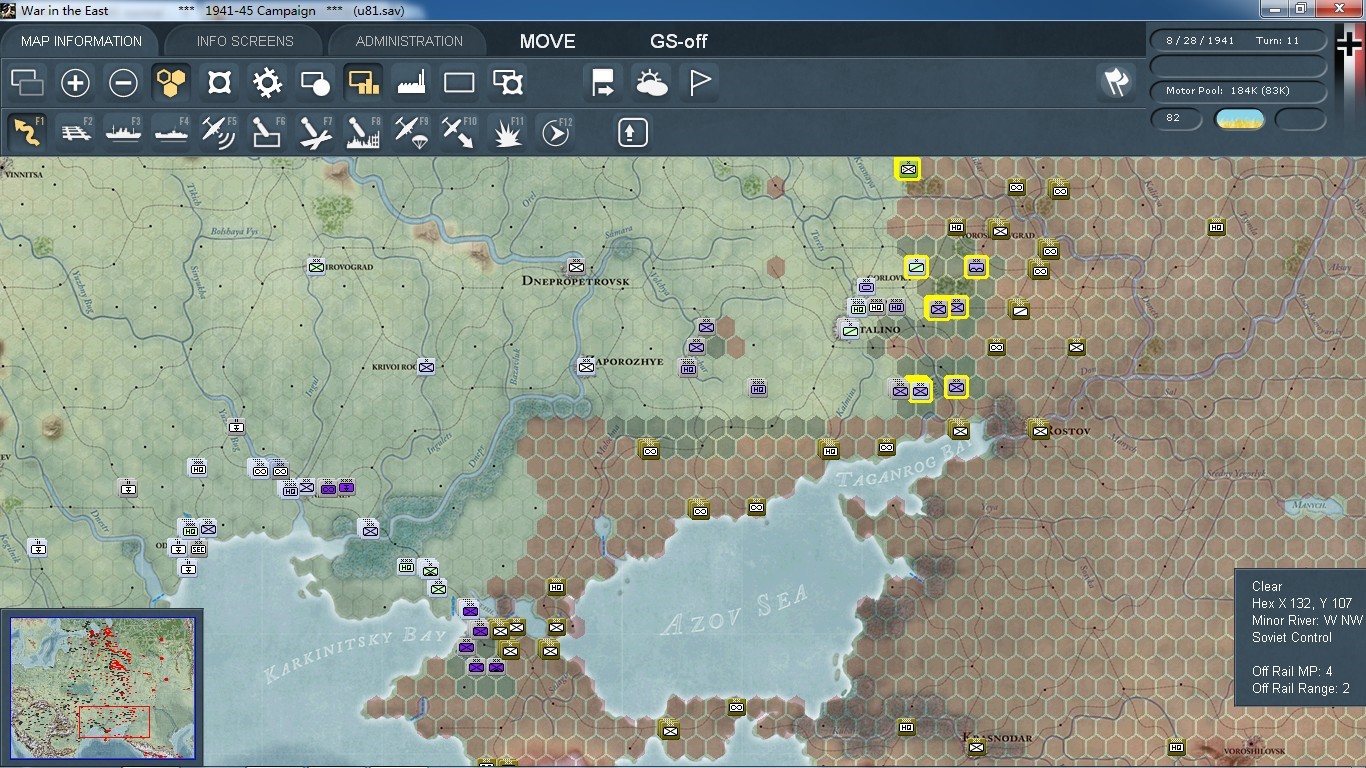Click the single pennant flag icon
1366x768 pixels.
click(x=699, y=83)
